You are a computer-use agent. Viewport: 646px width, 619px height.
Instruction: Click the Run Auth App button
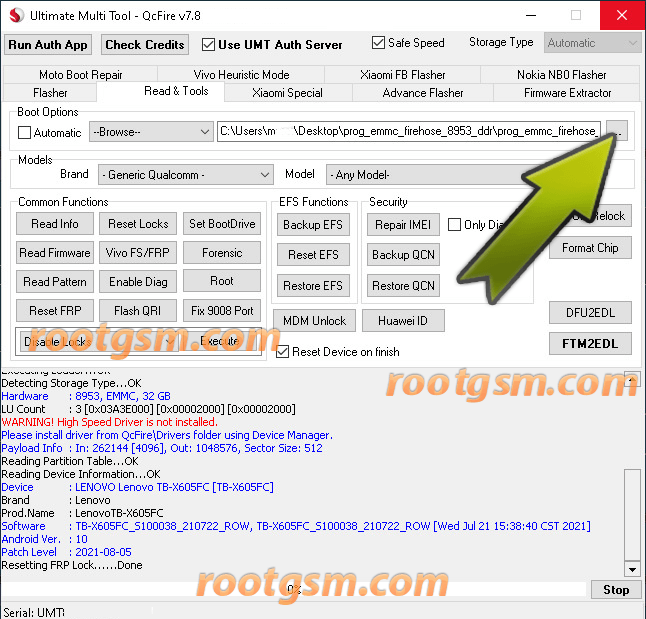[x=48, y=45]
